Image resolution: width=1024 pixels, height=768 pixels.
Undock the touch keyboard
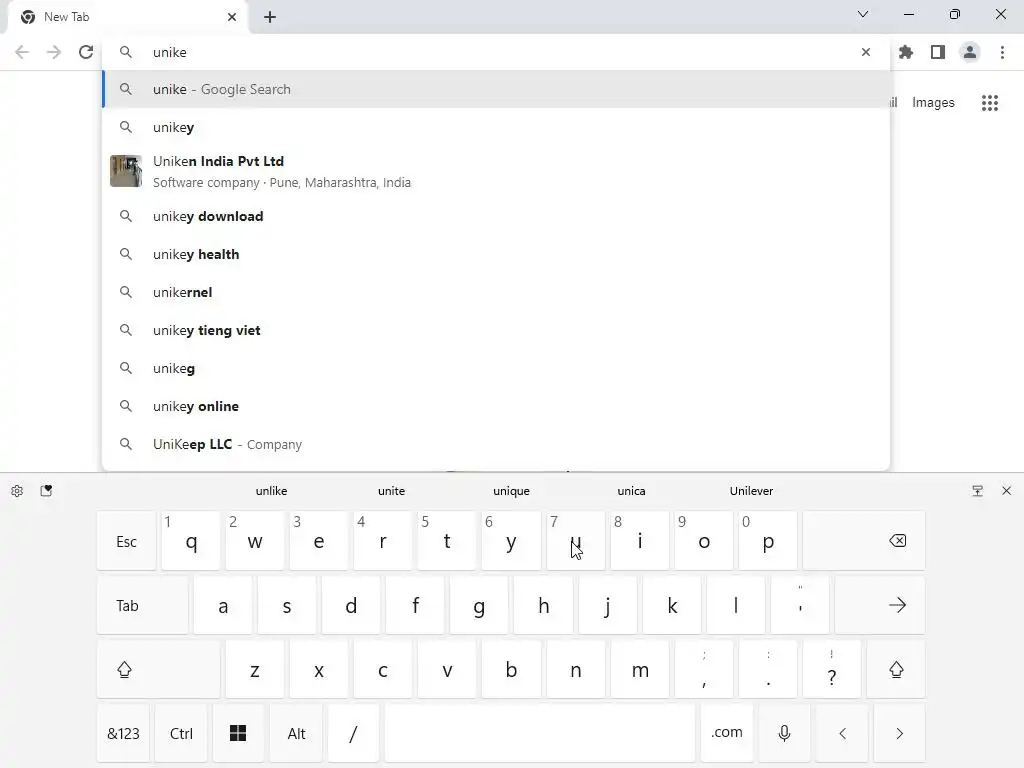[x=978, y=491]
